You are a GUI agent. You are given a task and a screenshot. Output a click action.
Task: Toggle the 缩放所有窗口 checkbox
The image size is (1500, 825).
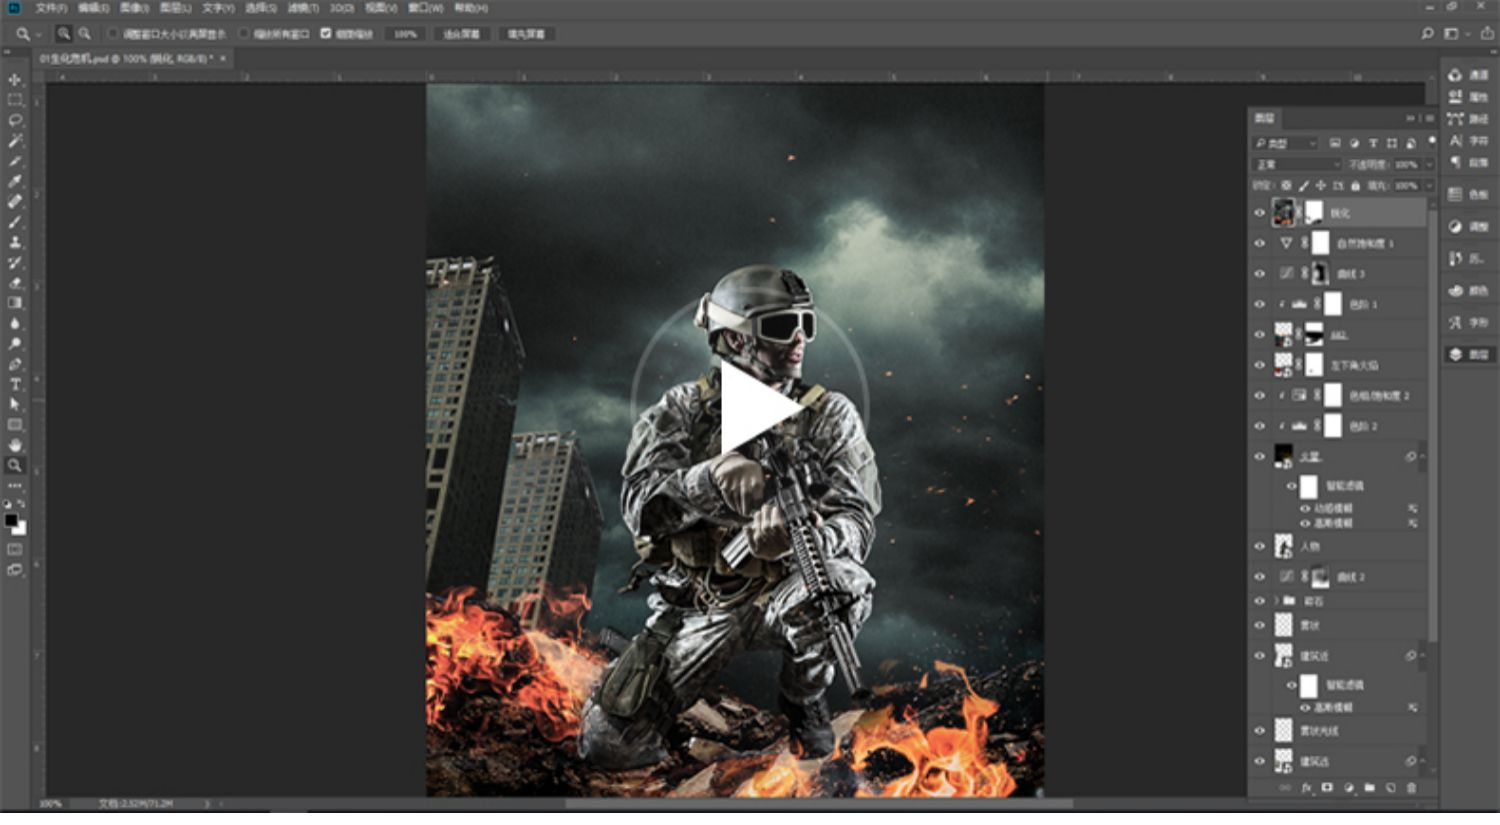[x=244, y=34]
